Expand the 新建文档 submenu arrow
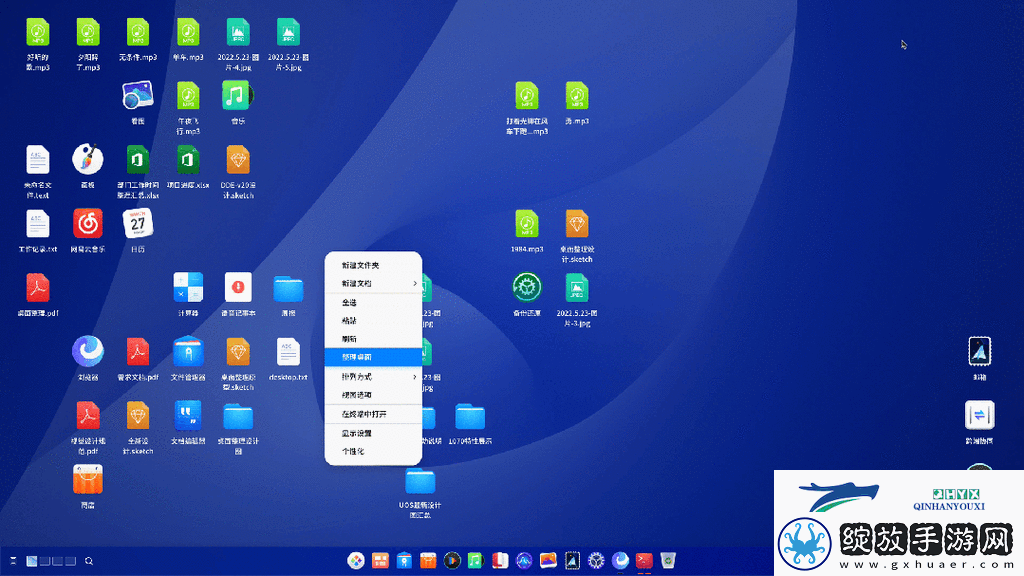Image resolution: width=1024 pixels, height=576 pixels. coord(415,283)
